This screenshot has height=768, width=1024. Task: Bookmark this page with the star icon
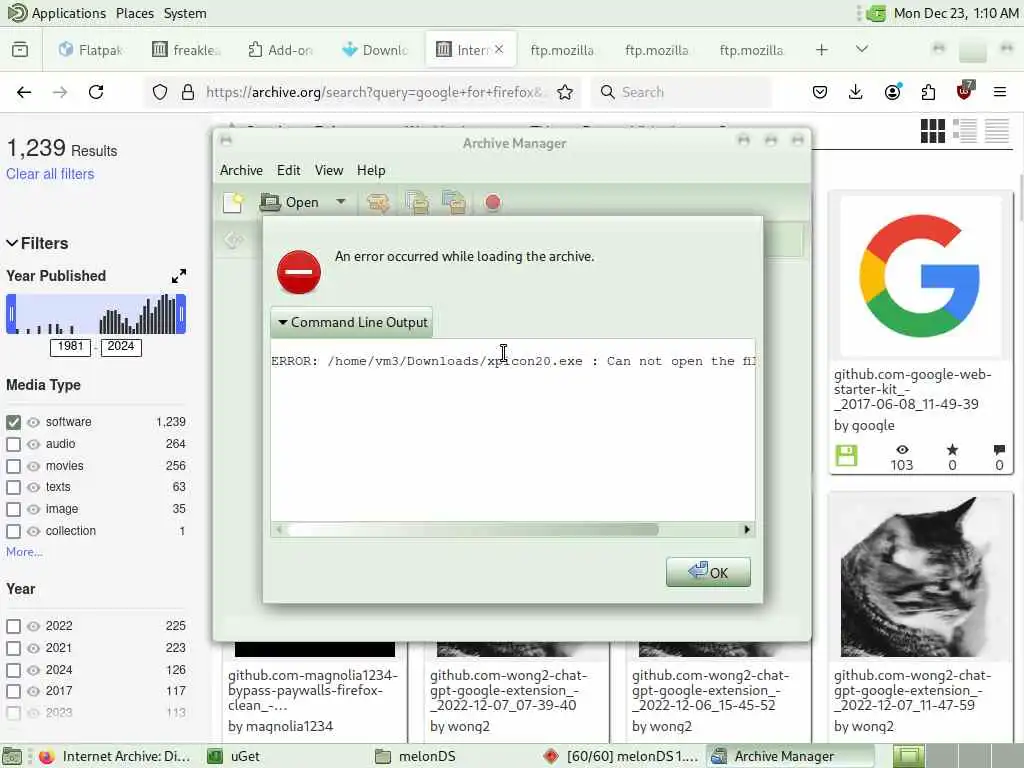click(565, 92)
